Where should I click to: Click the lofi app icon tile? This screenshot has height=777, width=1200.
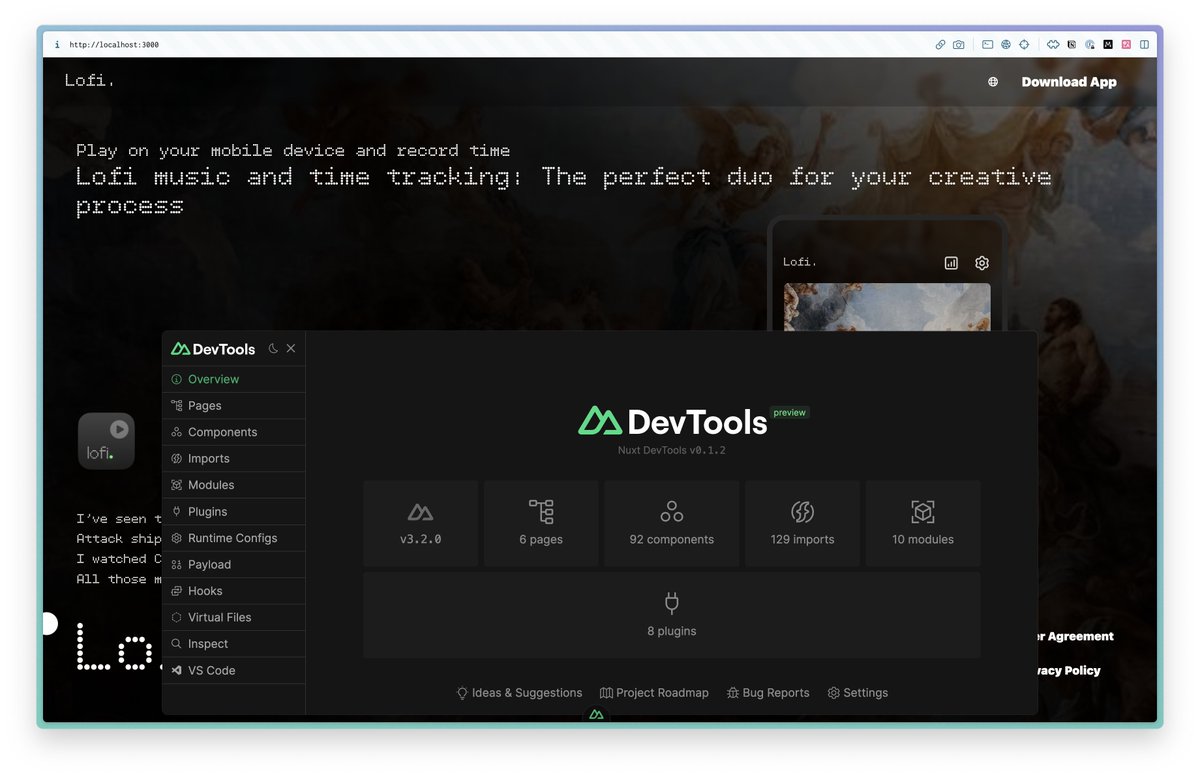pyautogui.click(x=106, y=441)
